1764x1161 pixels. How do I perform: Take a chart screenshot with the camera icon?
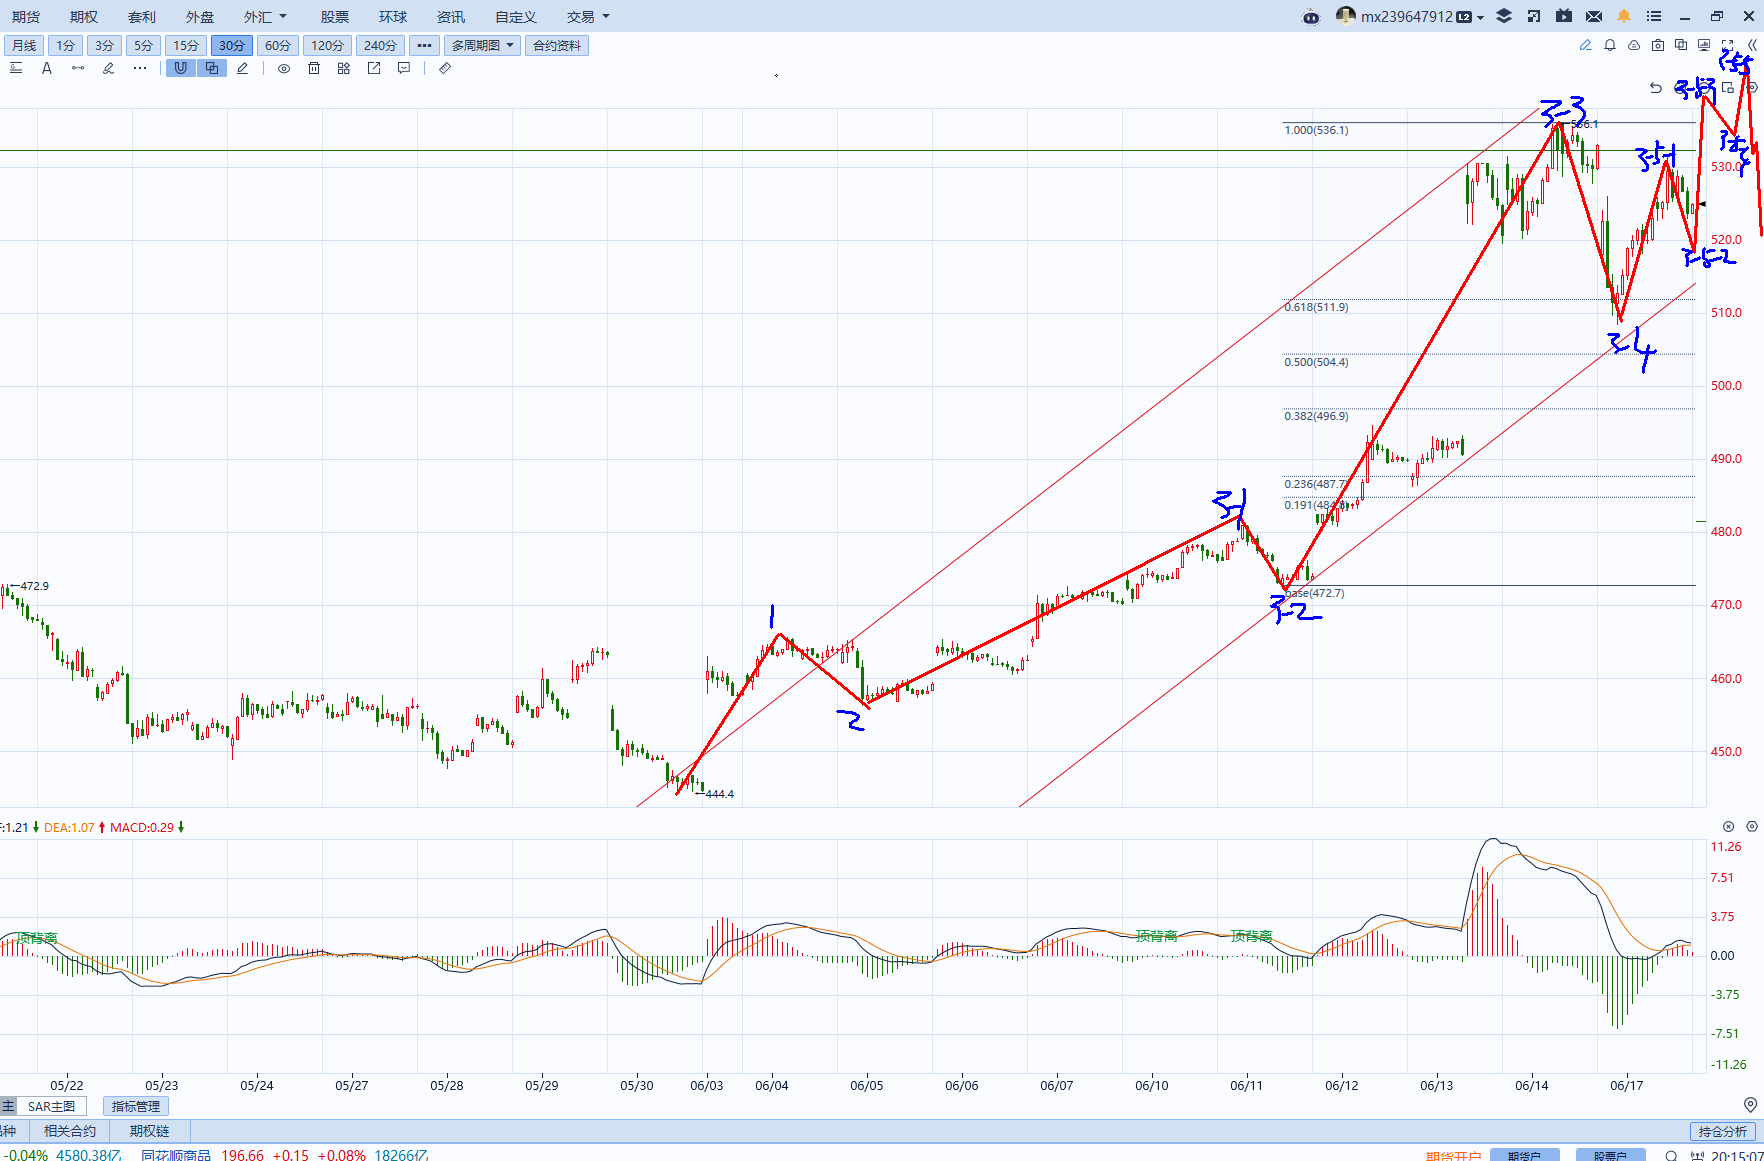[x=1658, y=45]
